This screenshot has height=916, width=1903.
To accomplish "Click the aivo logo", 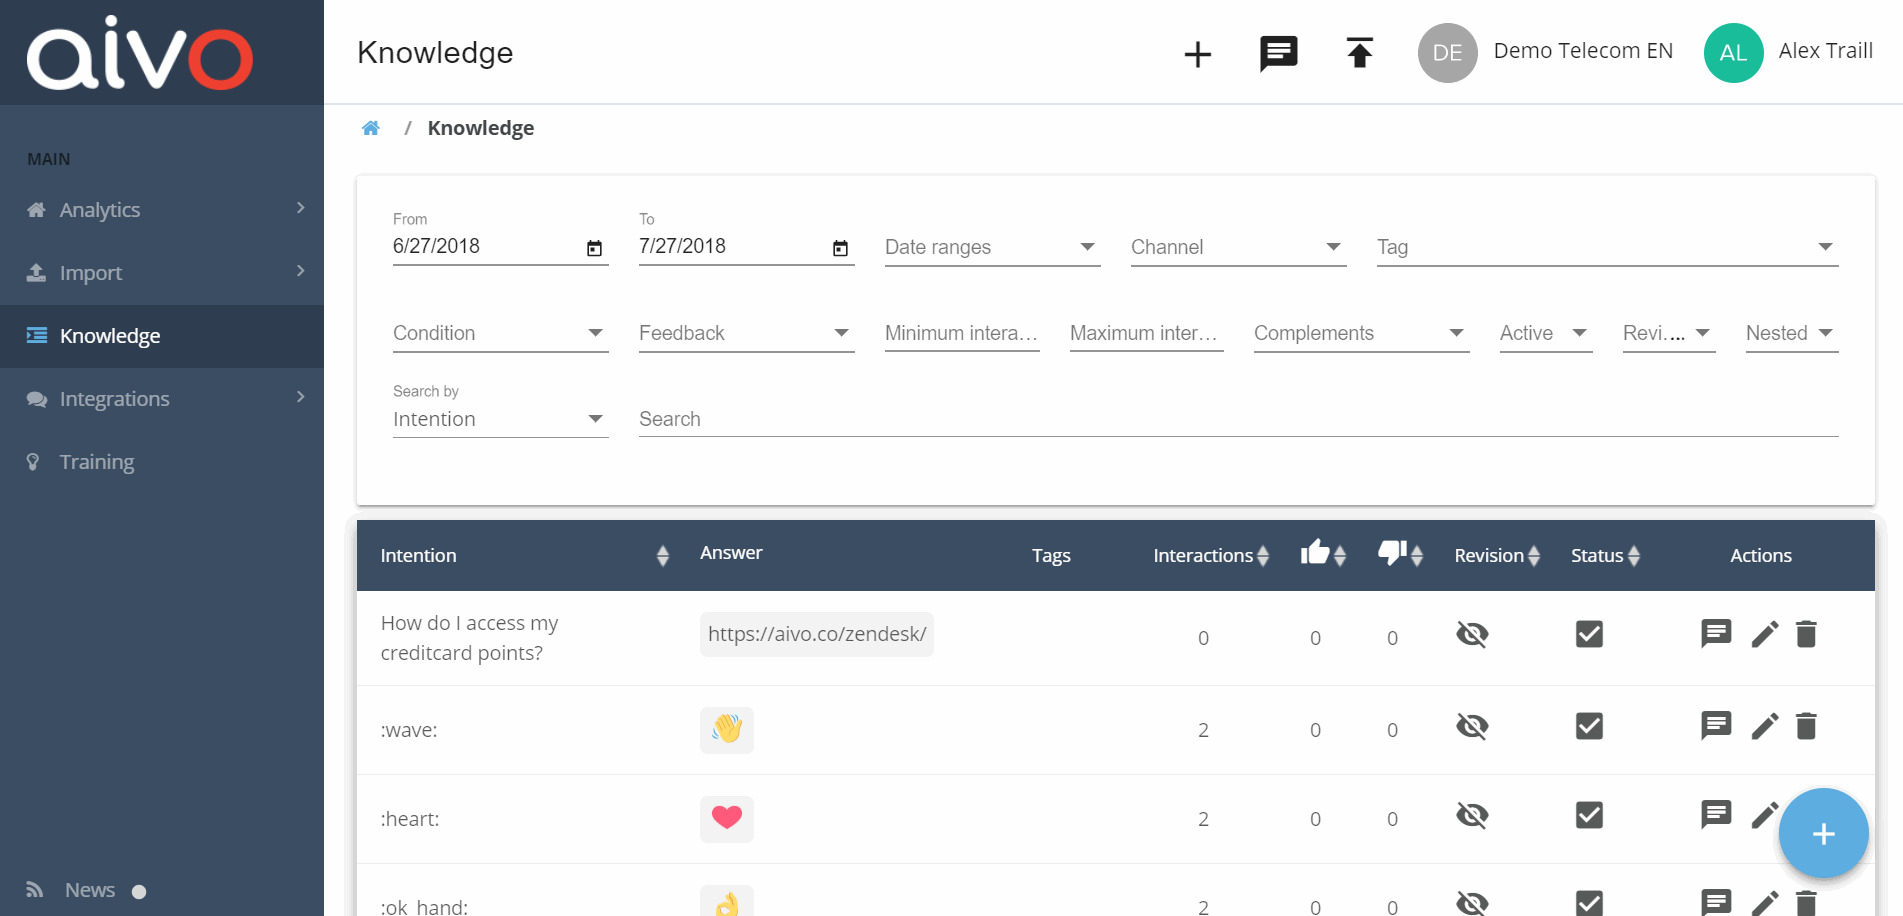I will (140, 53).
